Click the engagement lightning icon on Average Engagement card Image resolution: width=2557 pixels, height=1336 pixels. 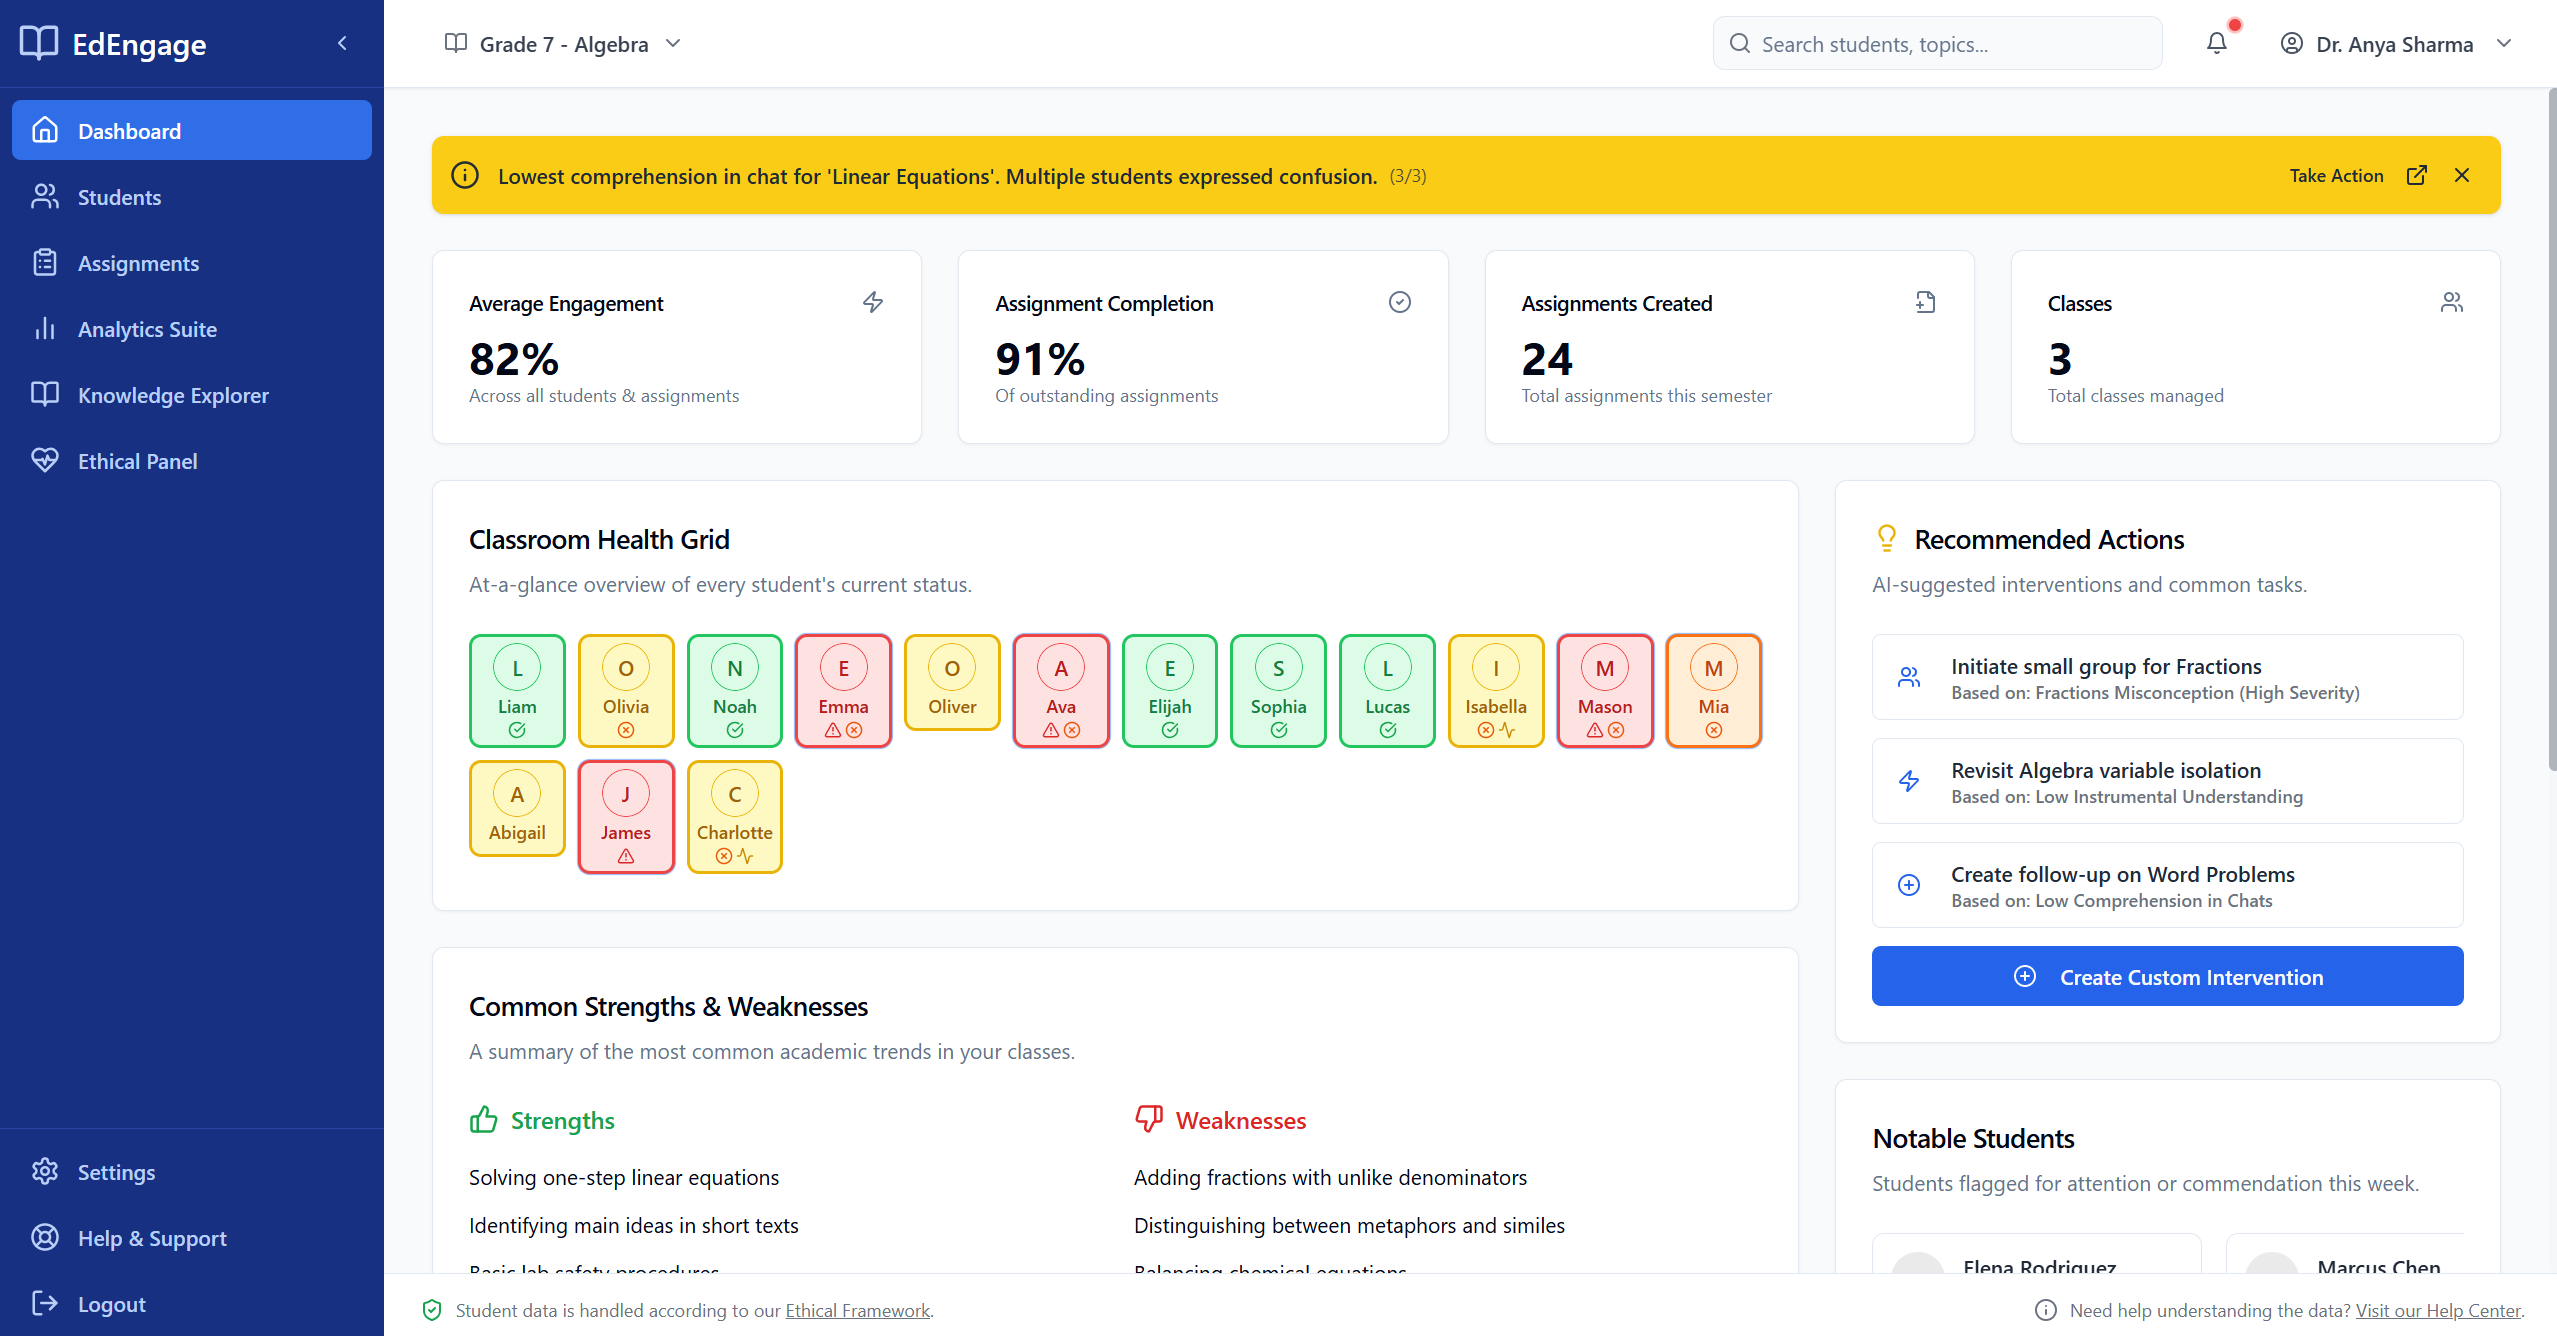[x=872, y=301]
